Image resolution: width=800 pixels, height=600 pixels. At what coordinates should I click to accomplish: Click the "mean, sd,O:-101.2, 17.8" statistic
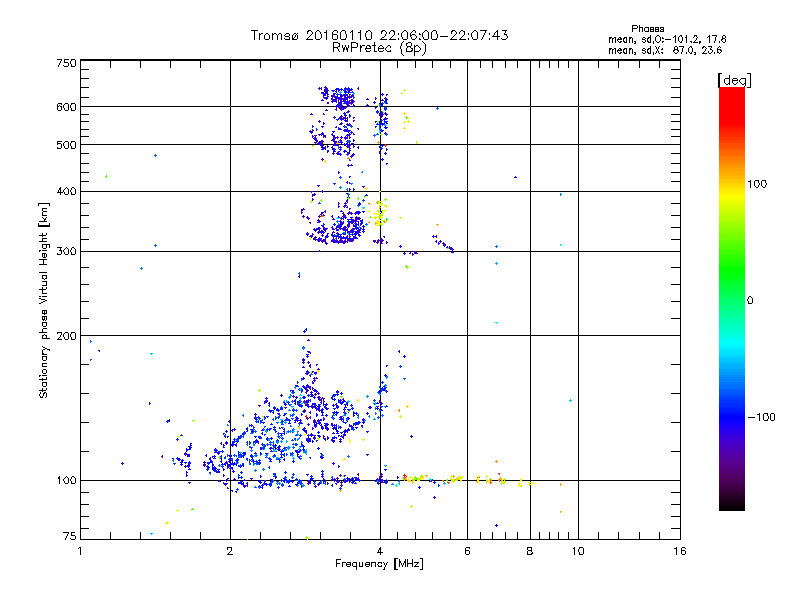coord(667,39)
